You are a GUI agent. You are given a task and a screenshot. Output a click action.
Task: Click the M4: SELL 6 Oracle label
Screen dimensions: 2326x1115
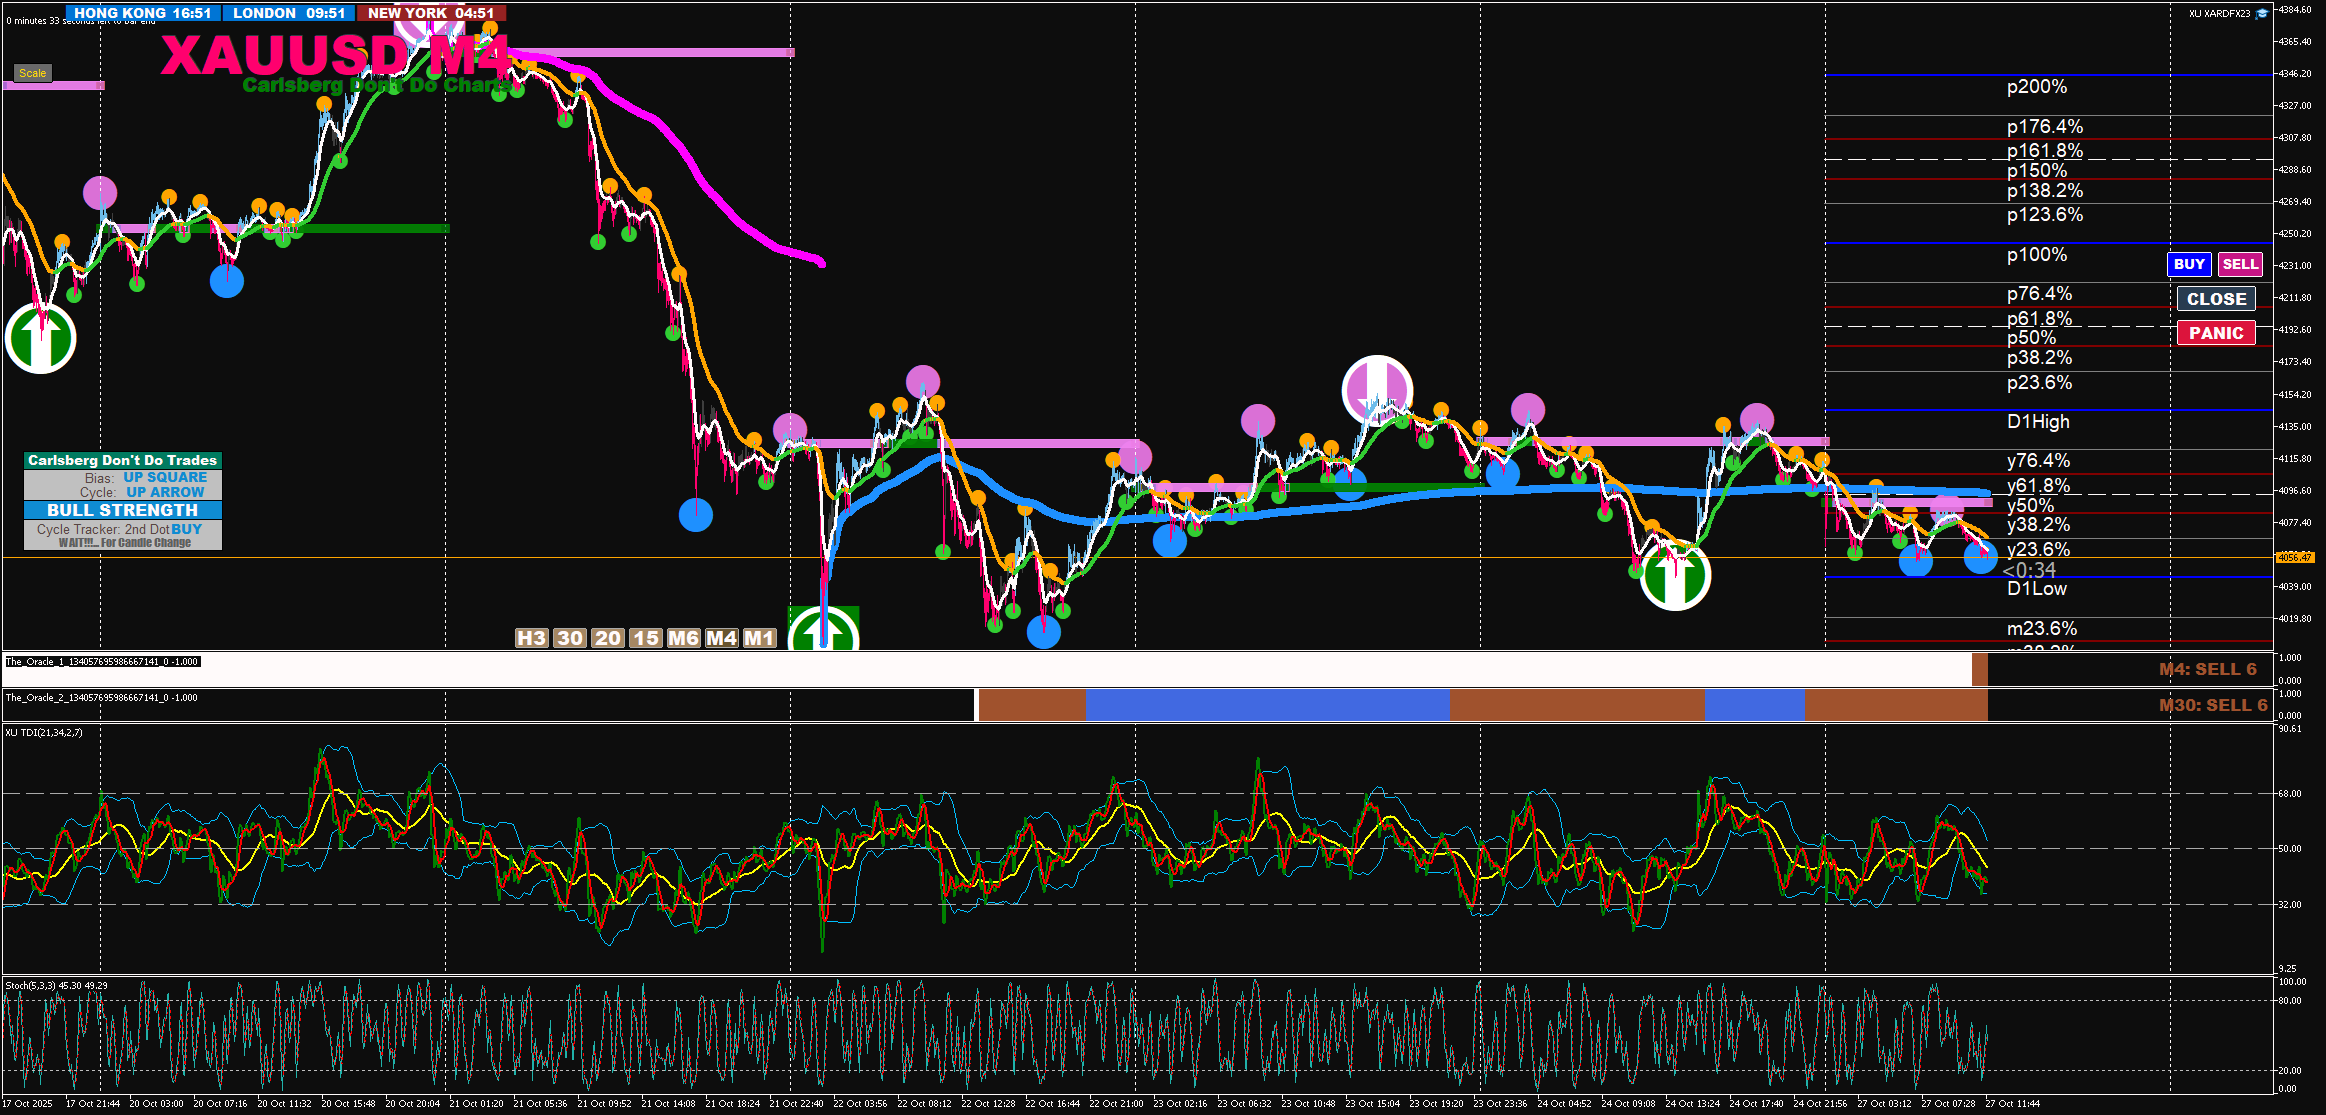point(2207,669)
